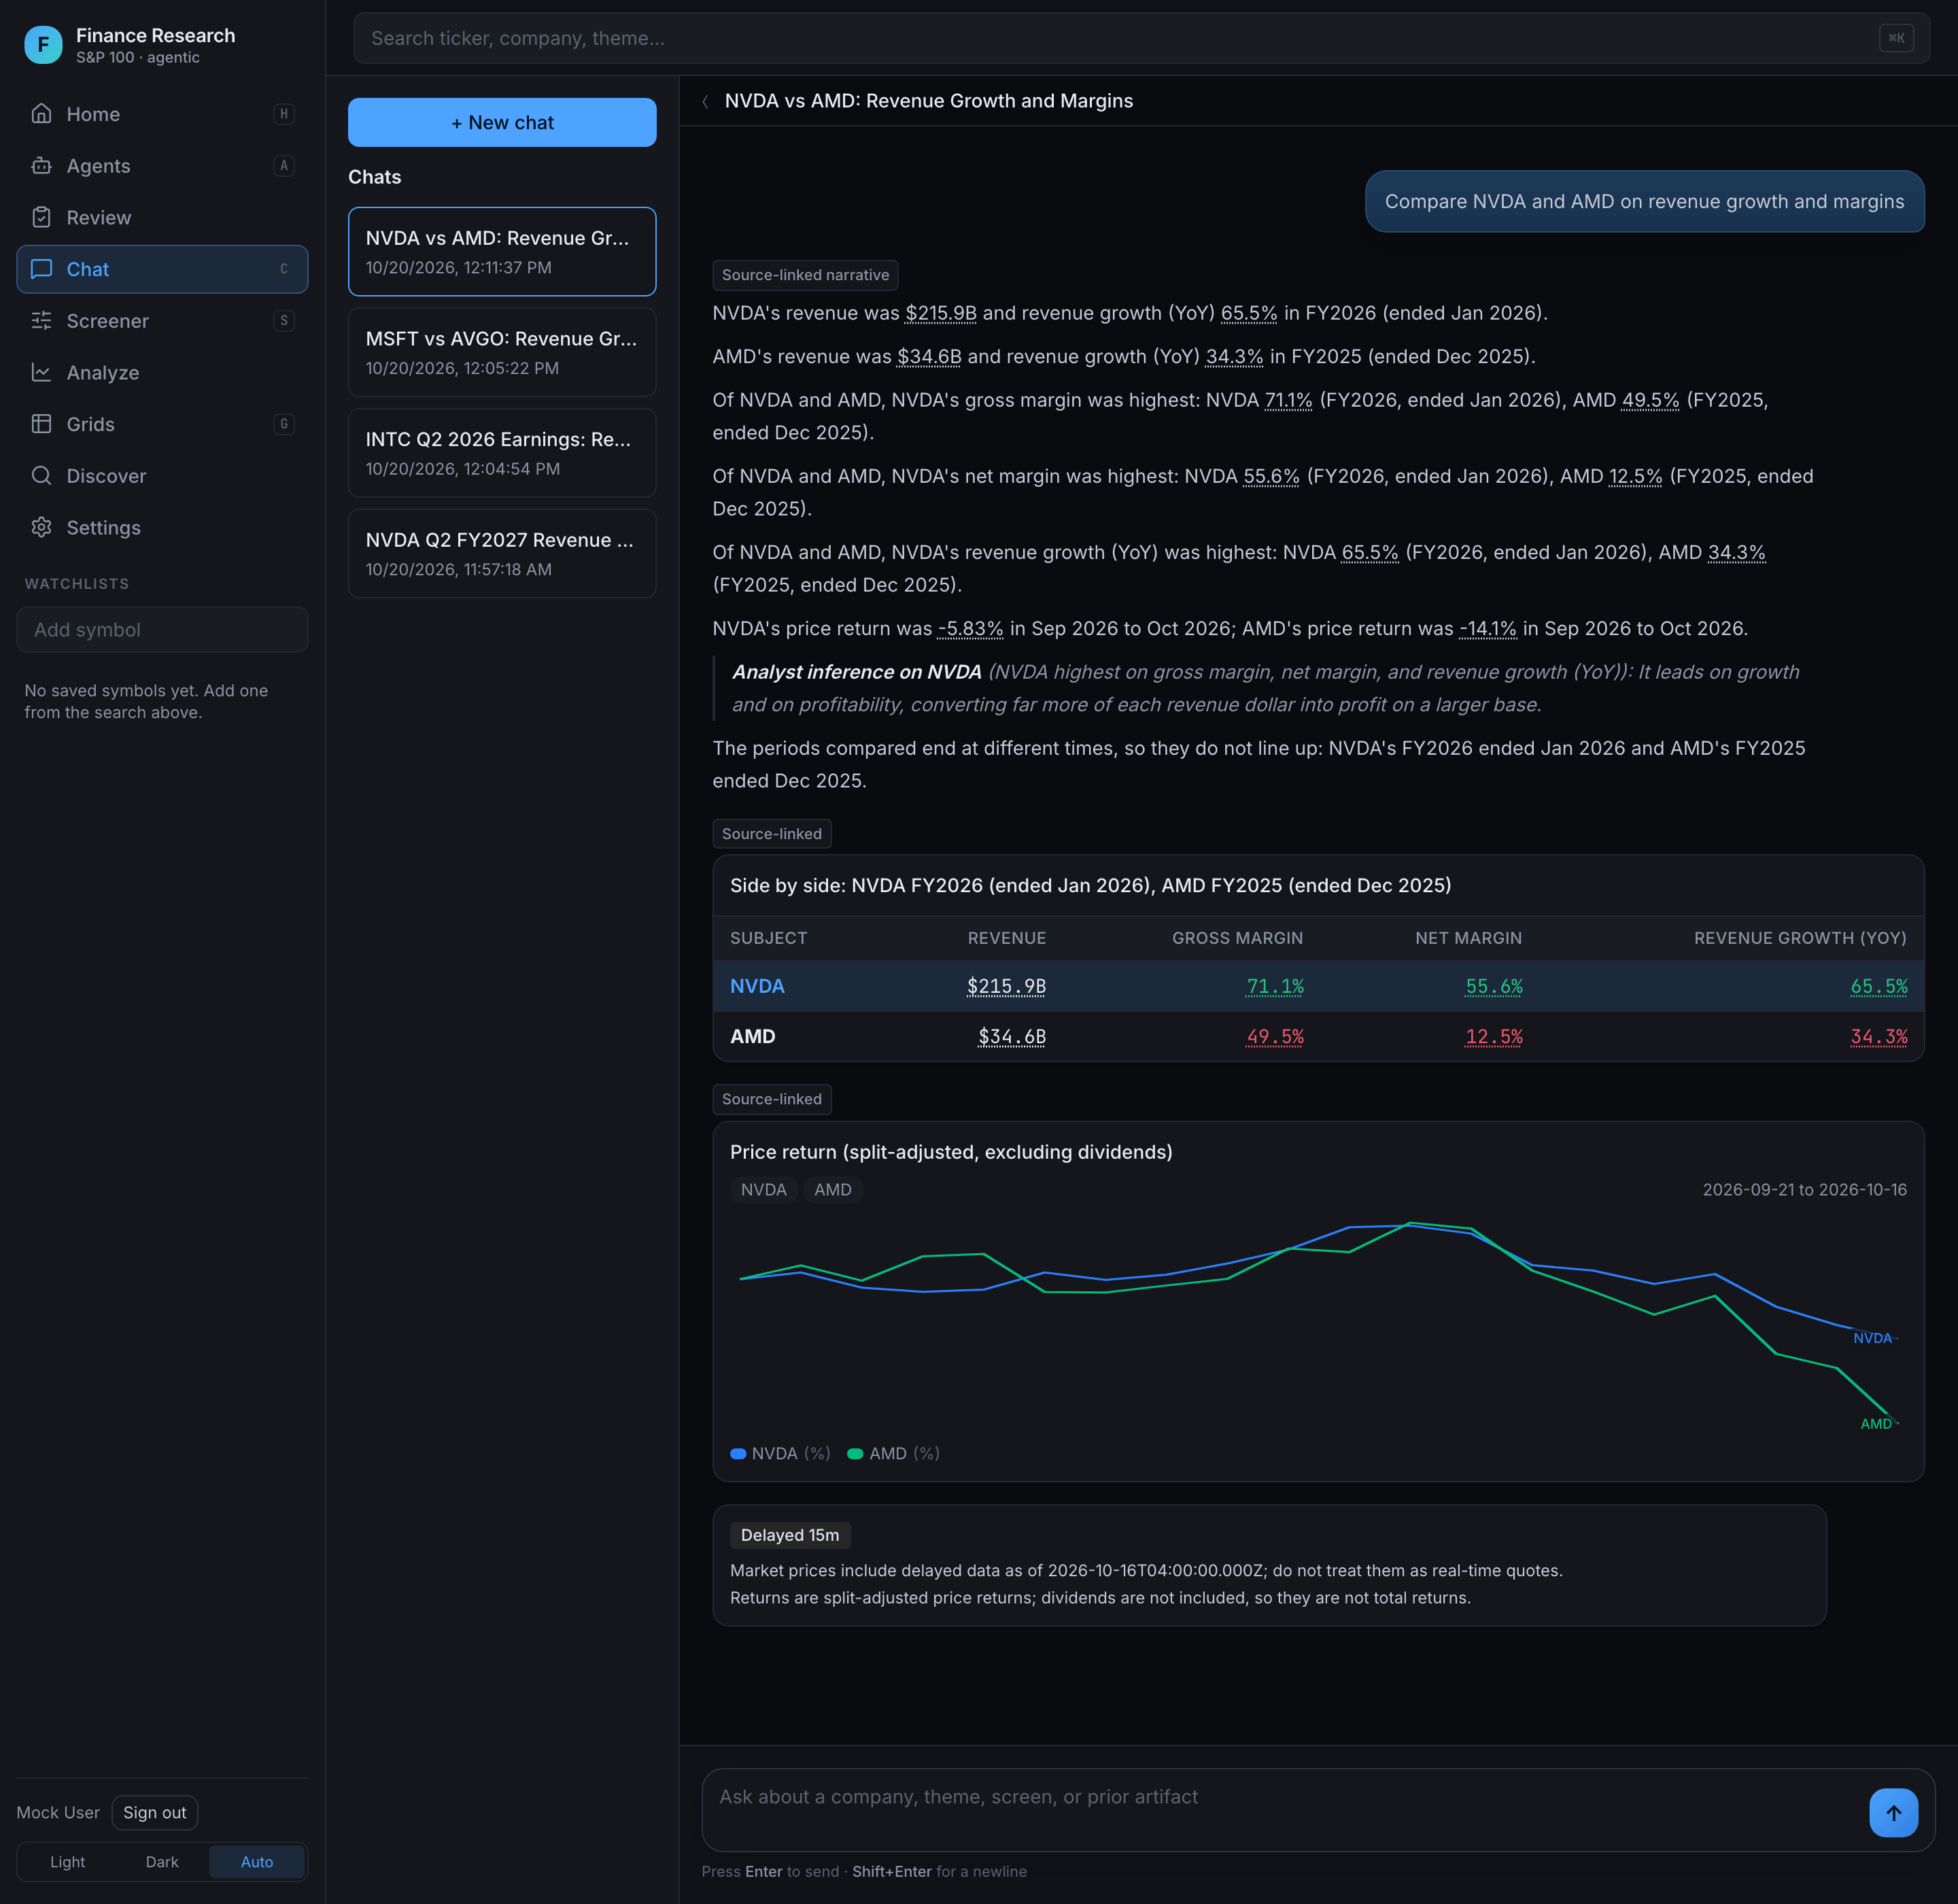Click the Screener sliders icon

coord(41,320)
